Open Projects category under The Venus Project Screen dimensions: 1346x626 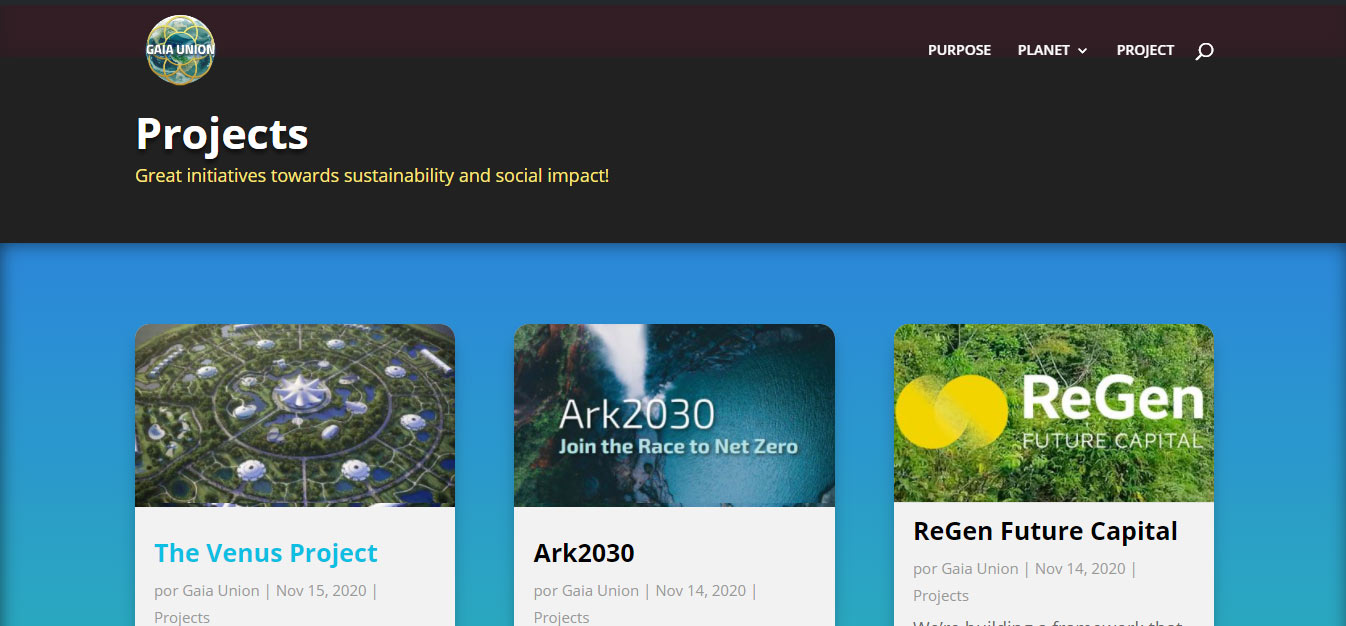pyautogui.click(x=182, y=617)
